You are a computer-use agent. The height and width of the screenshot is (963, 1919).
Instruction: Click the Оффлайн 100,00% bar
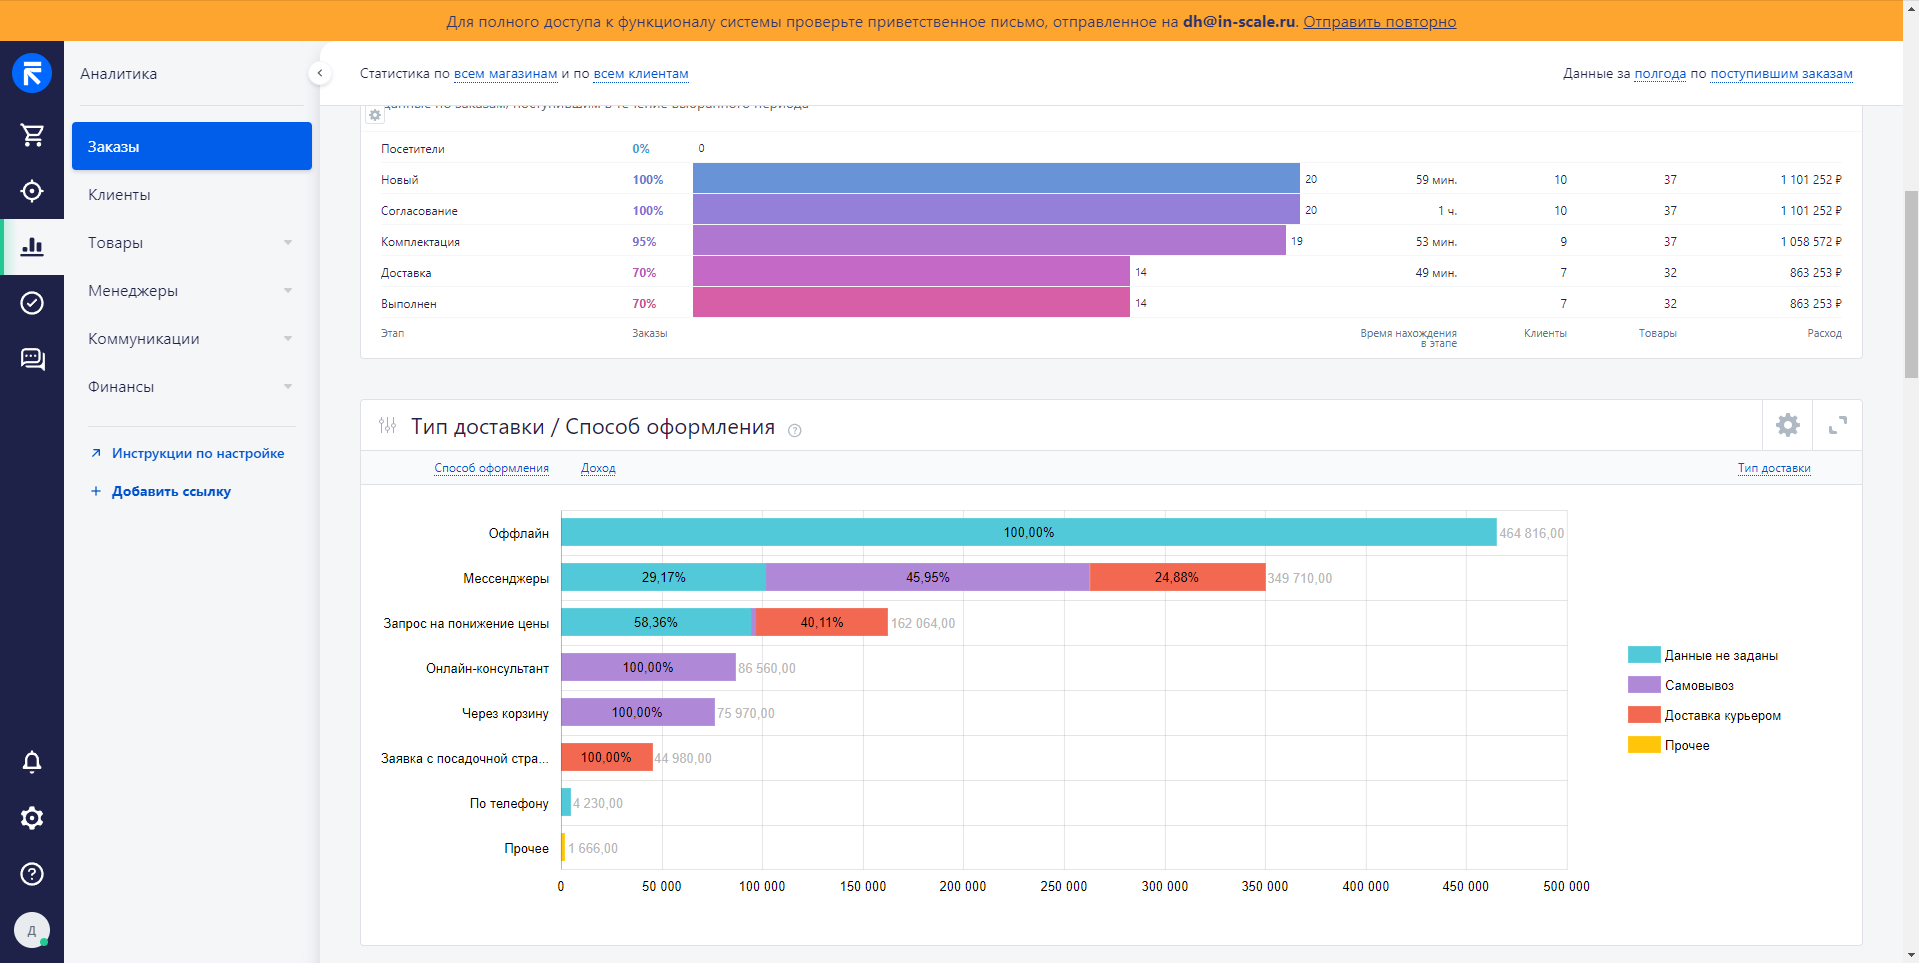point(1029,532)
